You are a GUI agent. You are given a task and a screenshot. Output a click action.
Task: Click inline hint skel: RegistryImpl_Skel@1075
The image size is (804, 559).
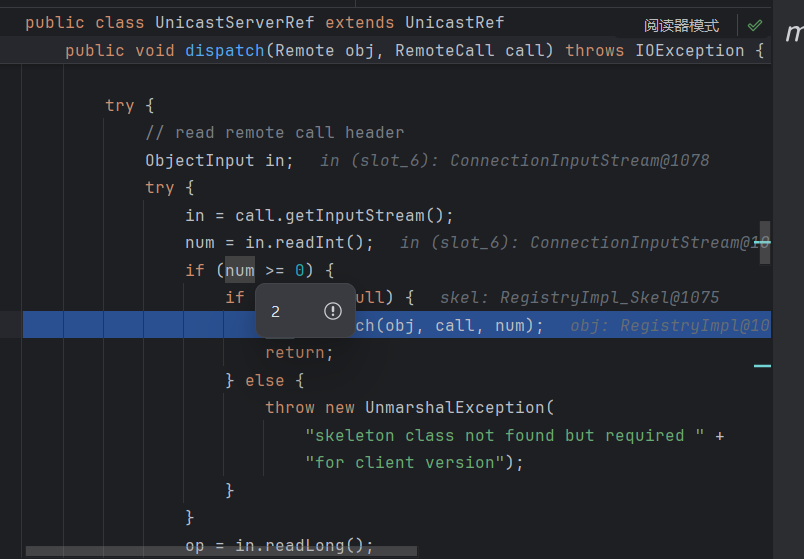579,297
